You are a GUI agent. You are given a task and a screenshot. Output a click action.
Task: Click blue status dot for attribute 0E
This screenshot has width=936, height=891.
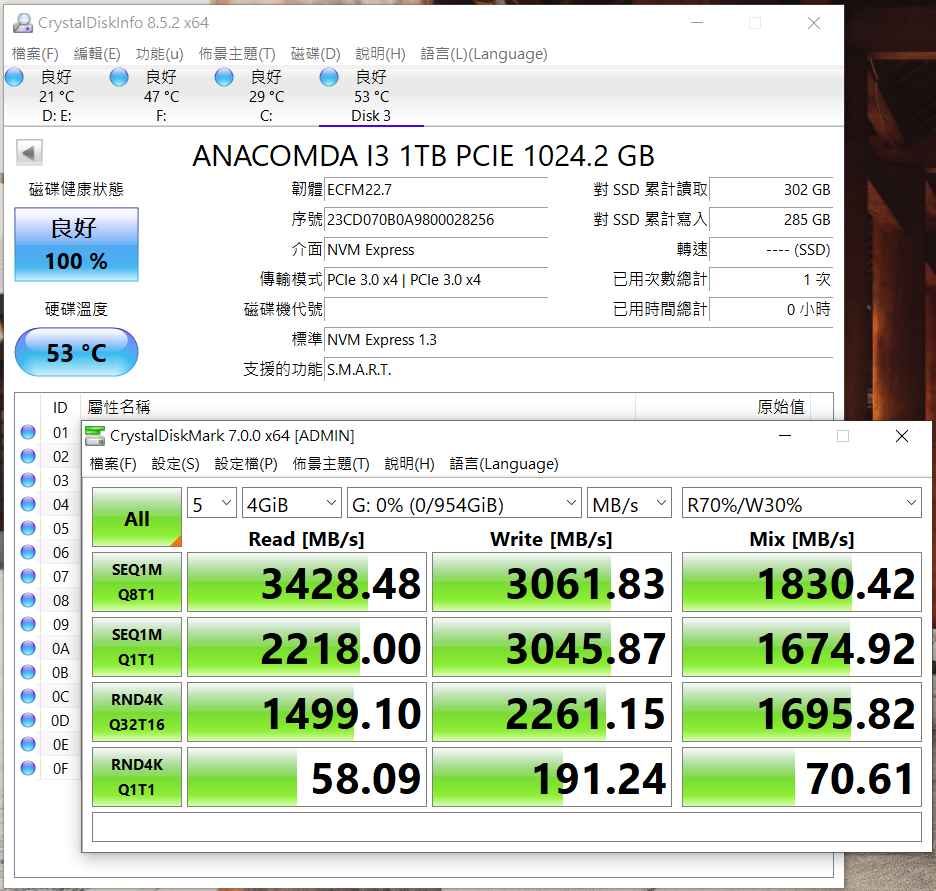[x=28, y=744]
